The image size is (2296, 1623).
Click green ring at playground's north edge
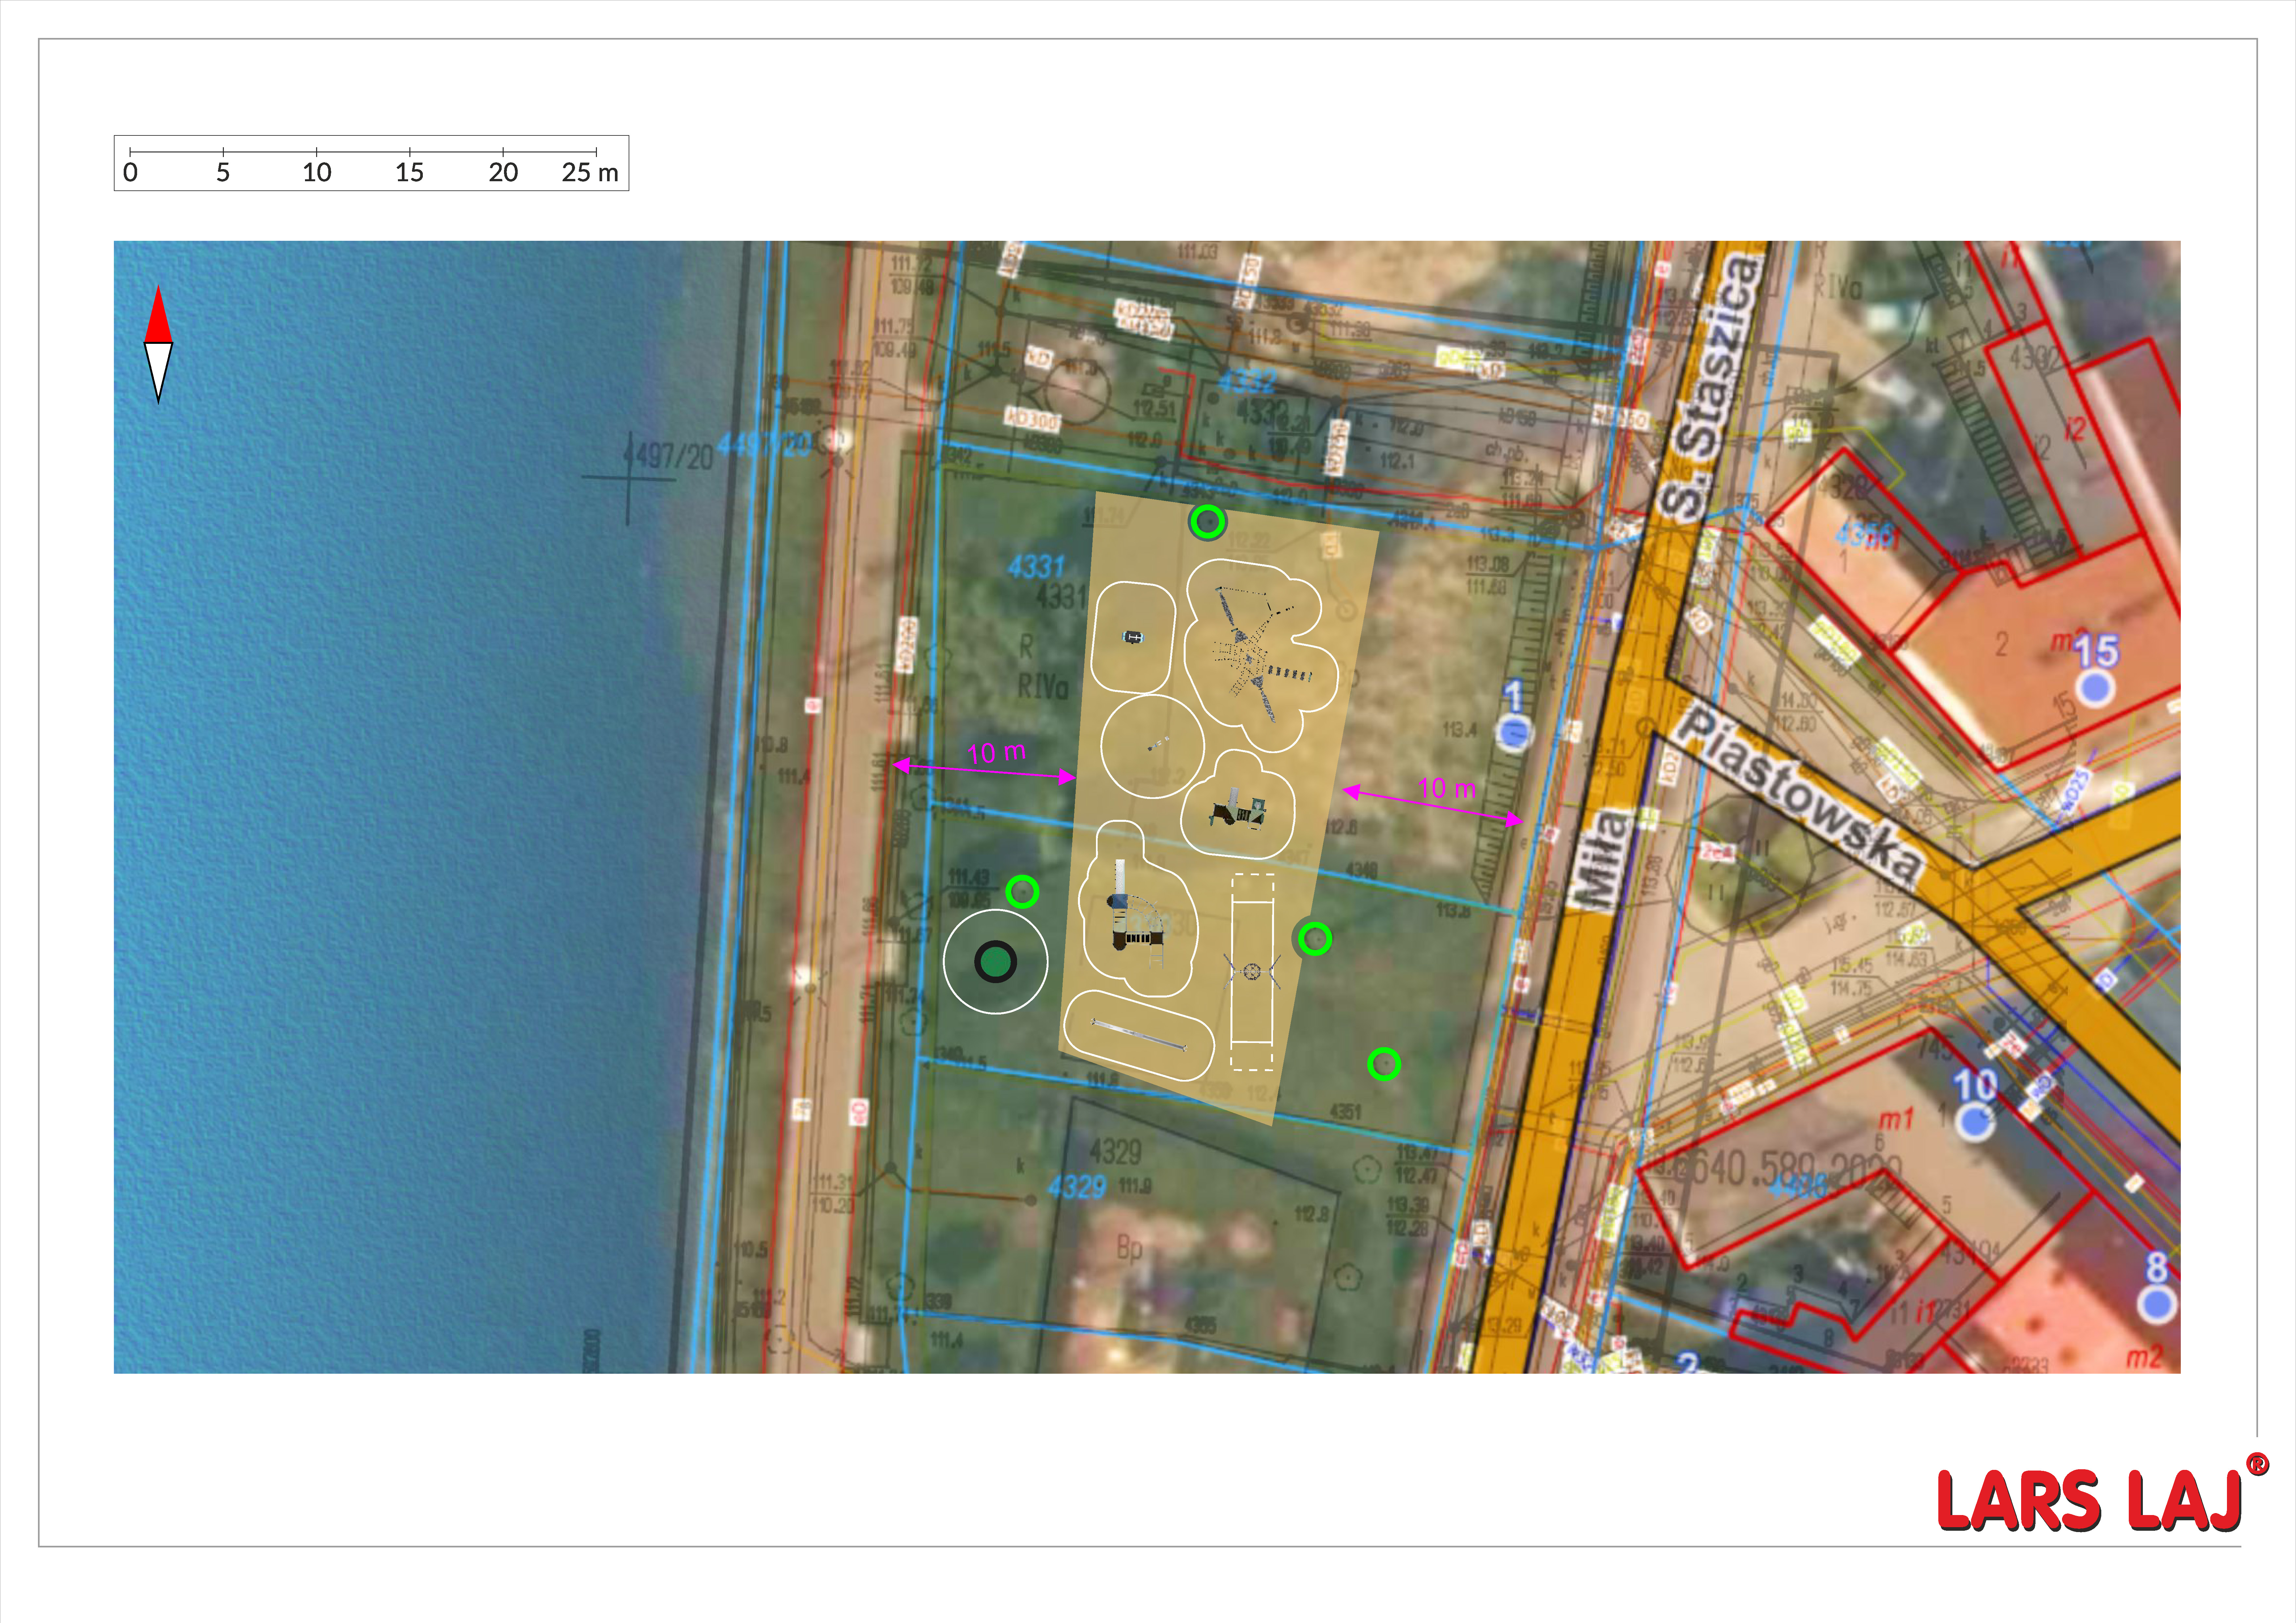1208,522
